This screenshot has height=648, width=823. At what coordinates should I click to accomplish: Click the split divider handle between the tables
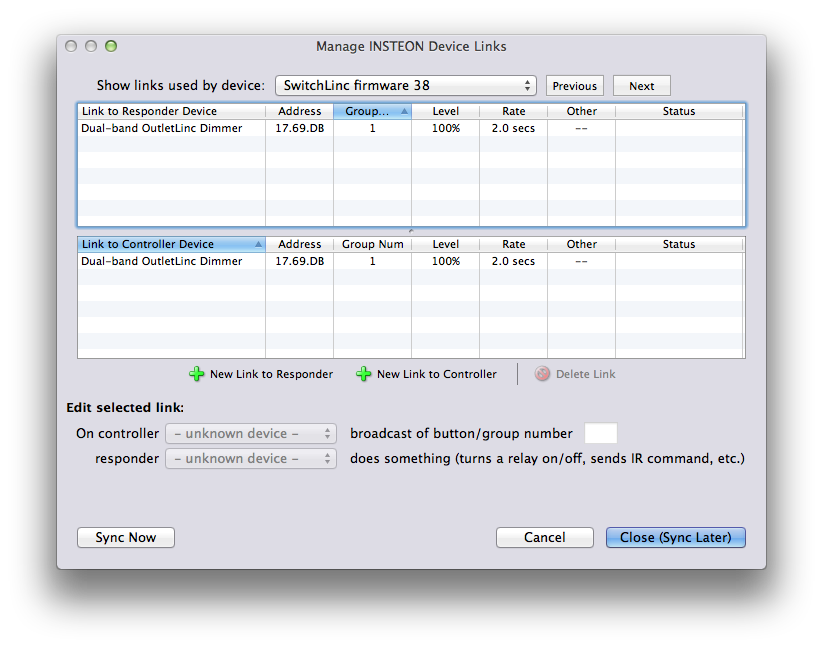pyautogui.click(x=411, y=231)
